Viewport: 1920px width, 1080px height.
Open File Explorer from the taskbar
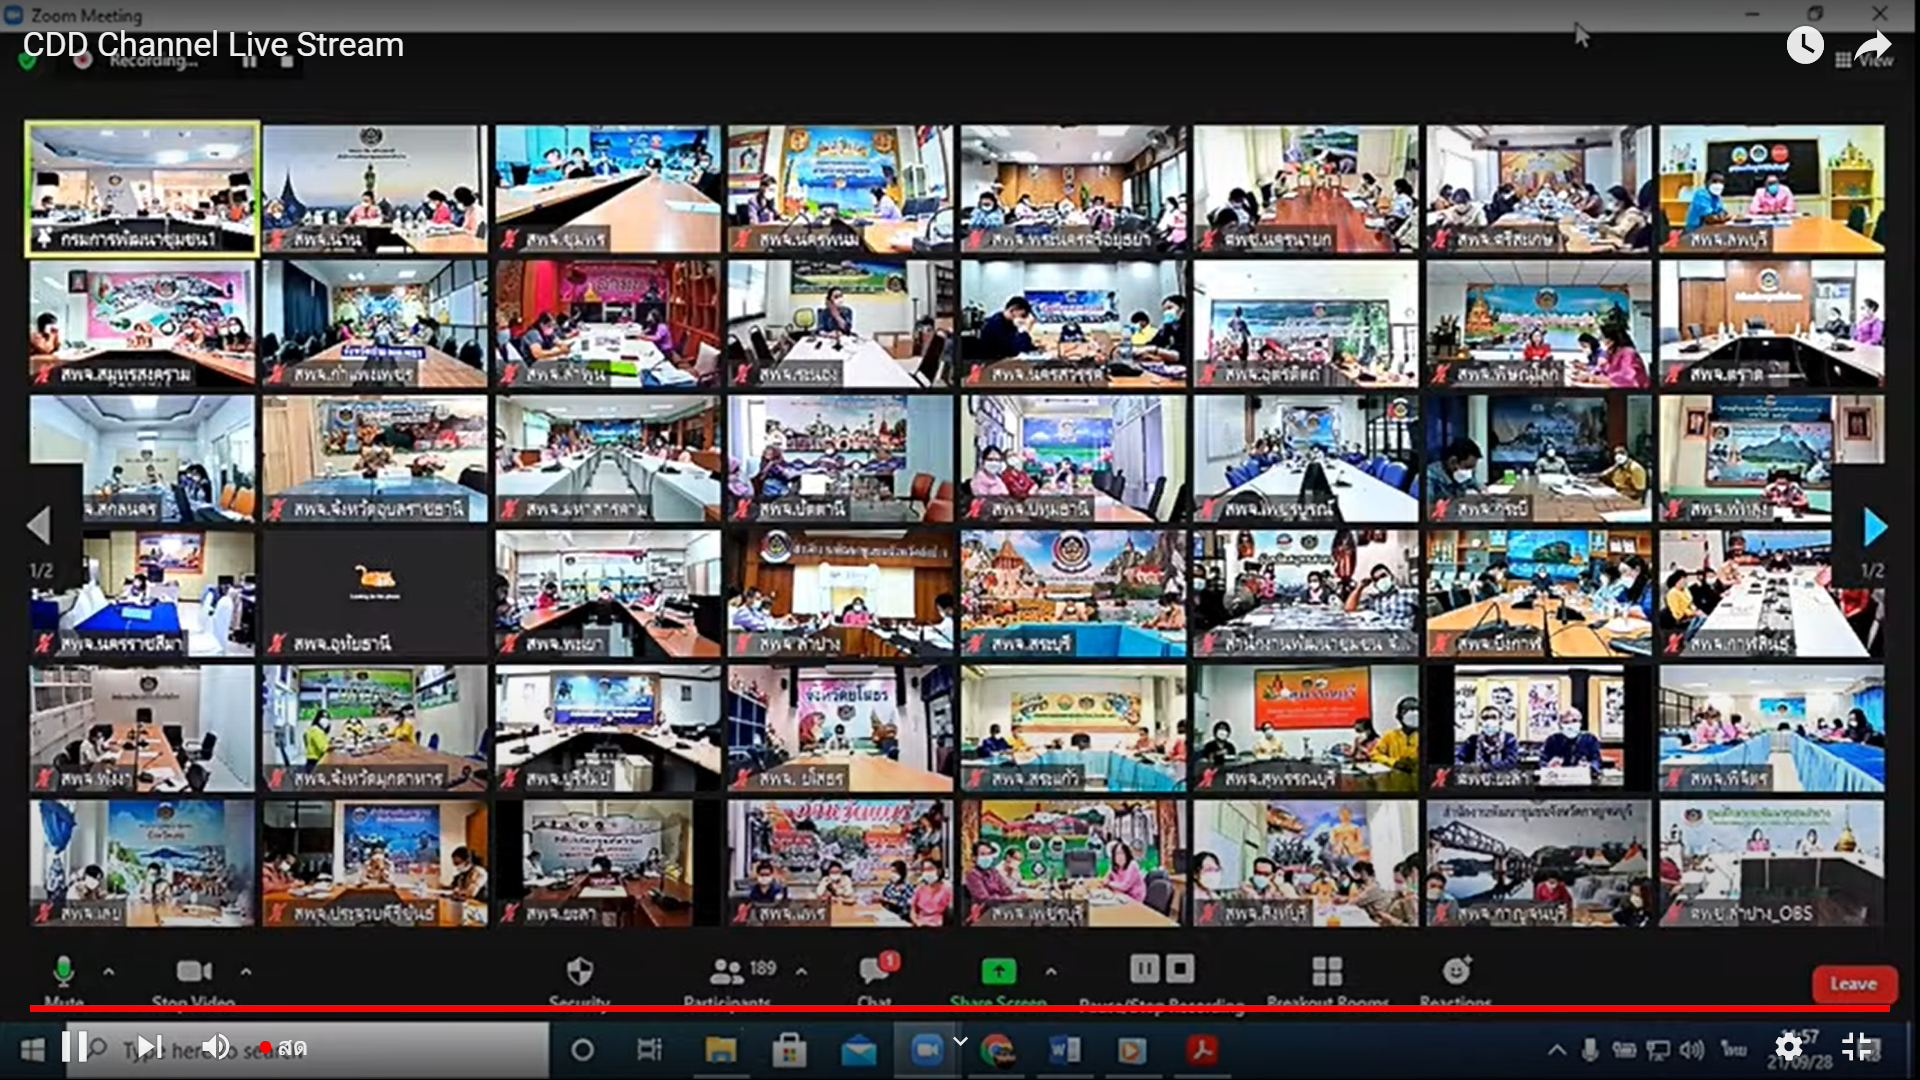click(720, 1050)
